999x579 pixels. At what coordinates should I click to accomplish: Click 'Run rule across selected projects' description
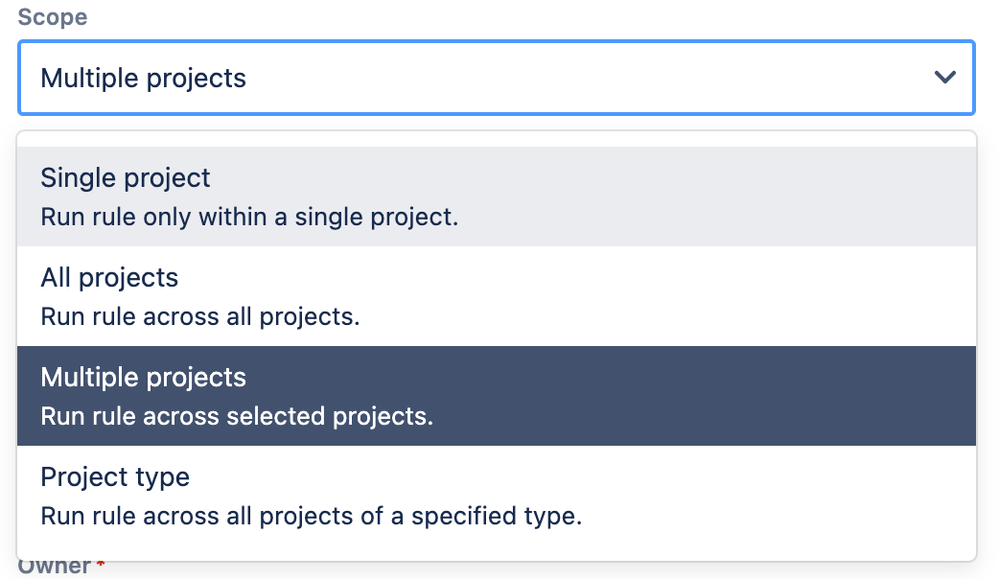(237, 416)
